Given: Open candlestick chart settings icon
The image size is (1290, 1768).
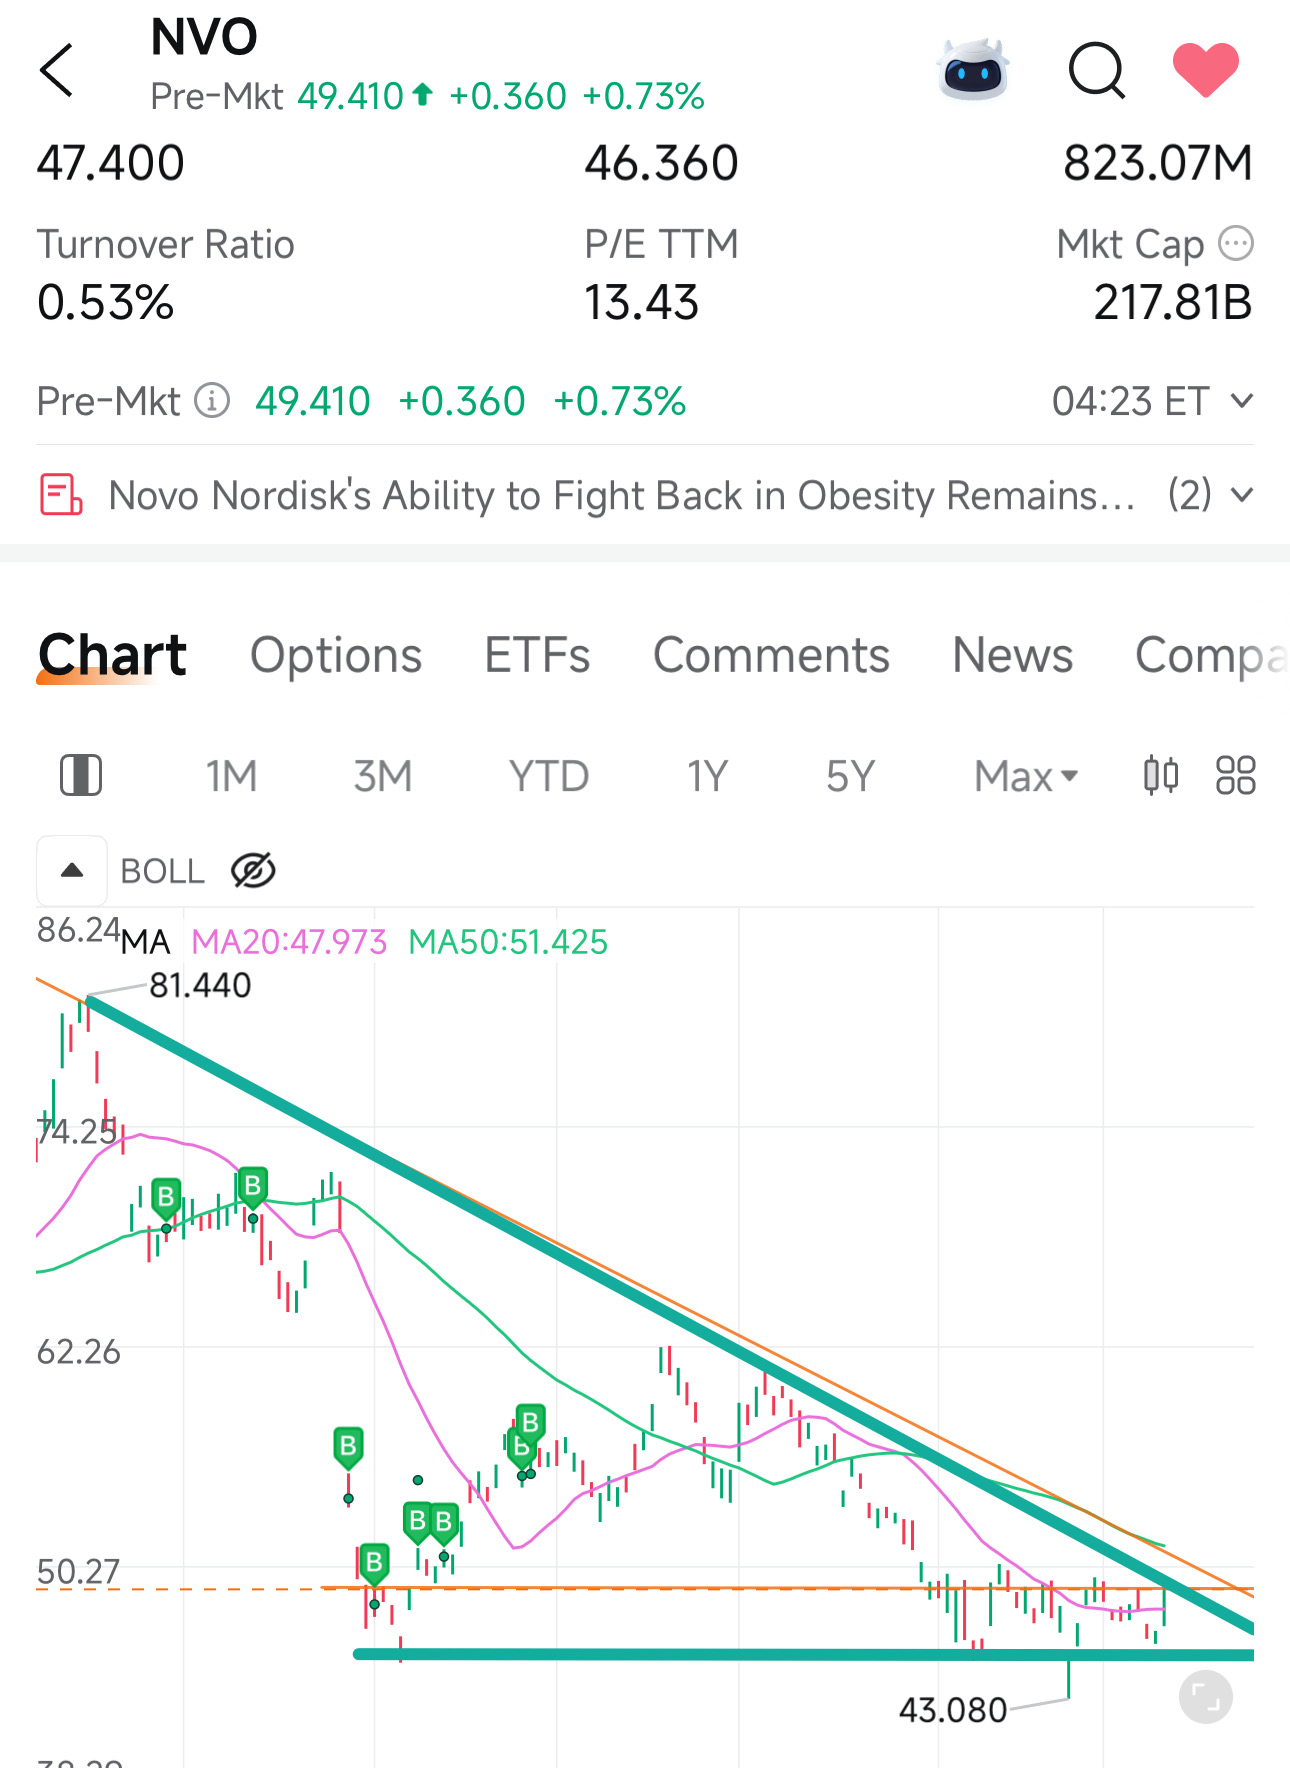Looking at the screenshot, I should pos(1161,775).
